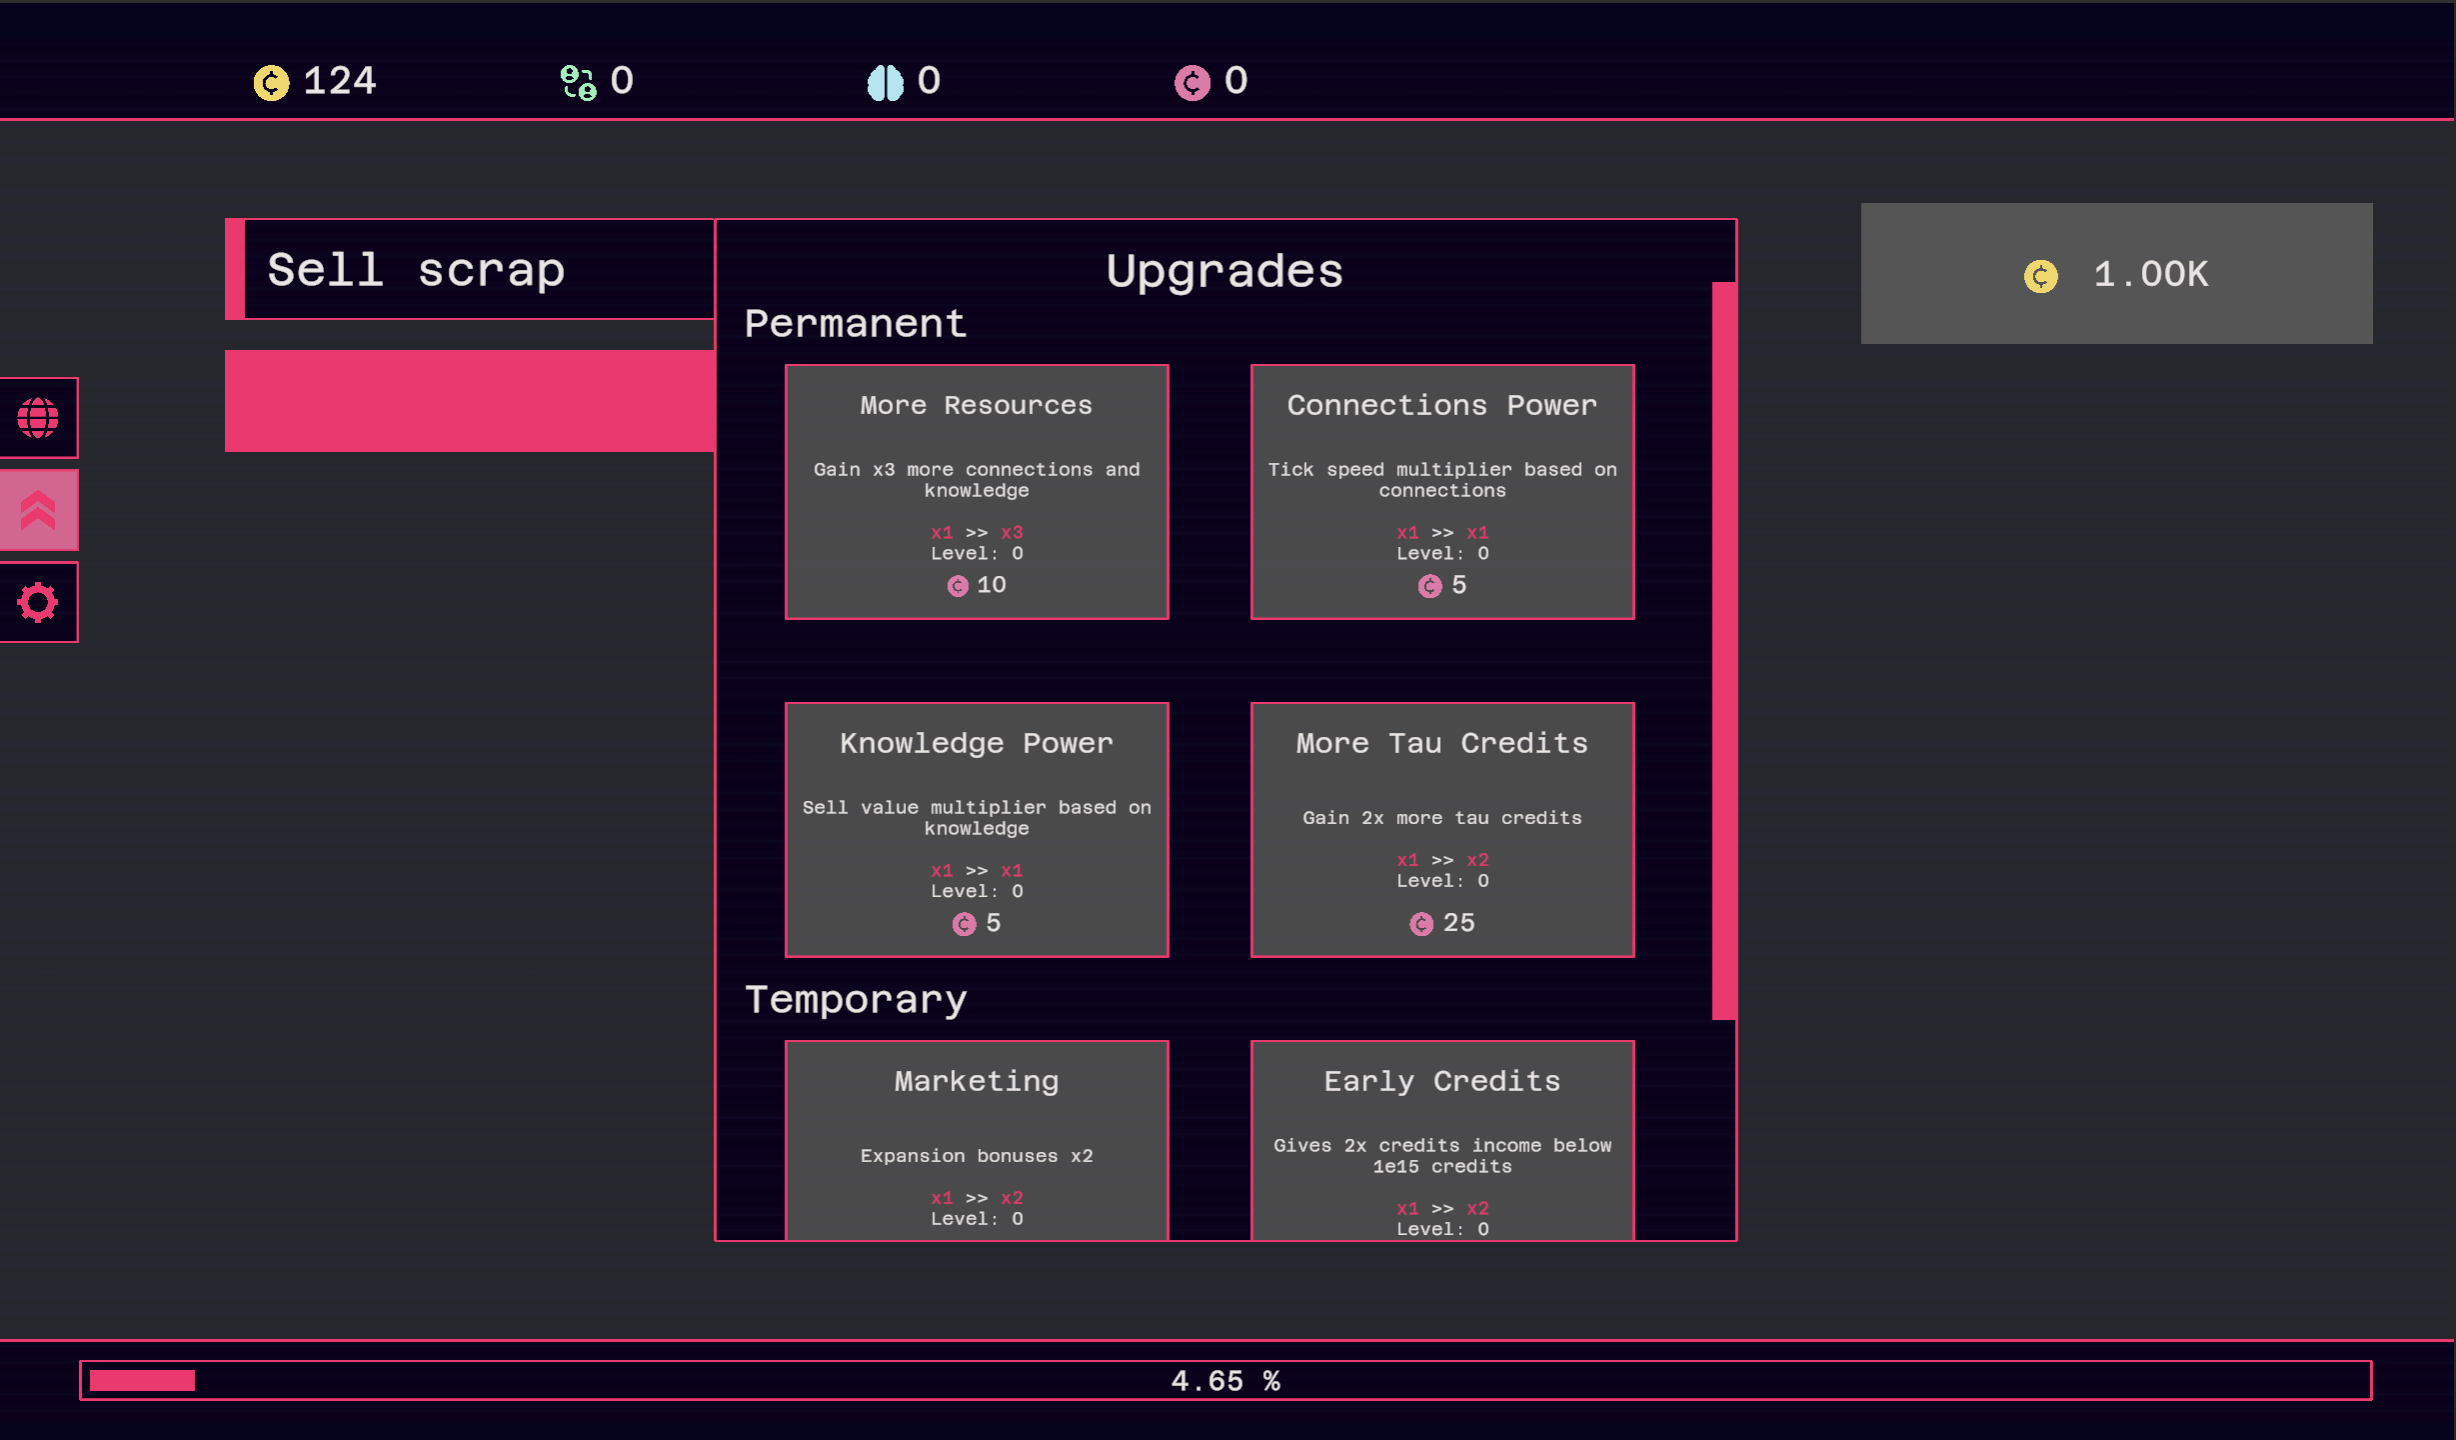The height and width of the screenshot is (1440, 2456).
Task: Click 'Gain 2x more tau credits' description
Action: tap(1443, 818)
